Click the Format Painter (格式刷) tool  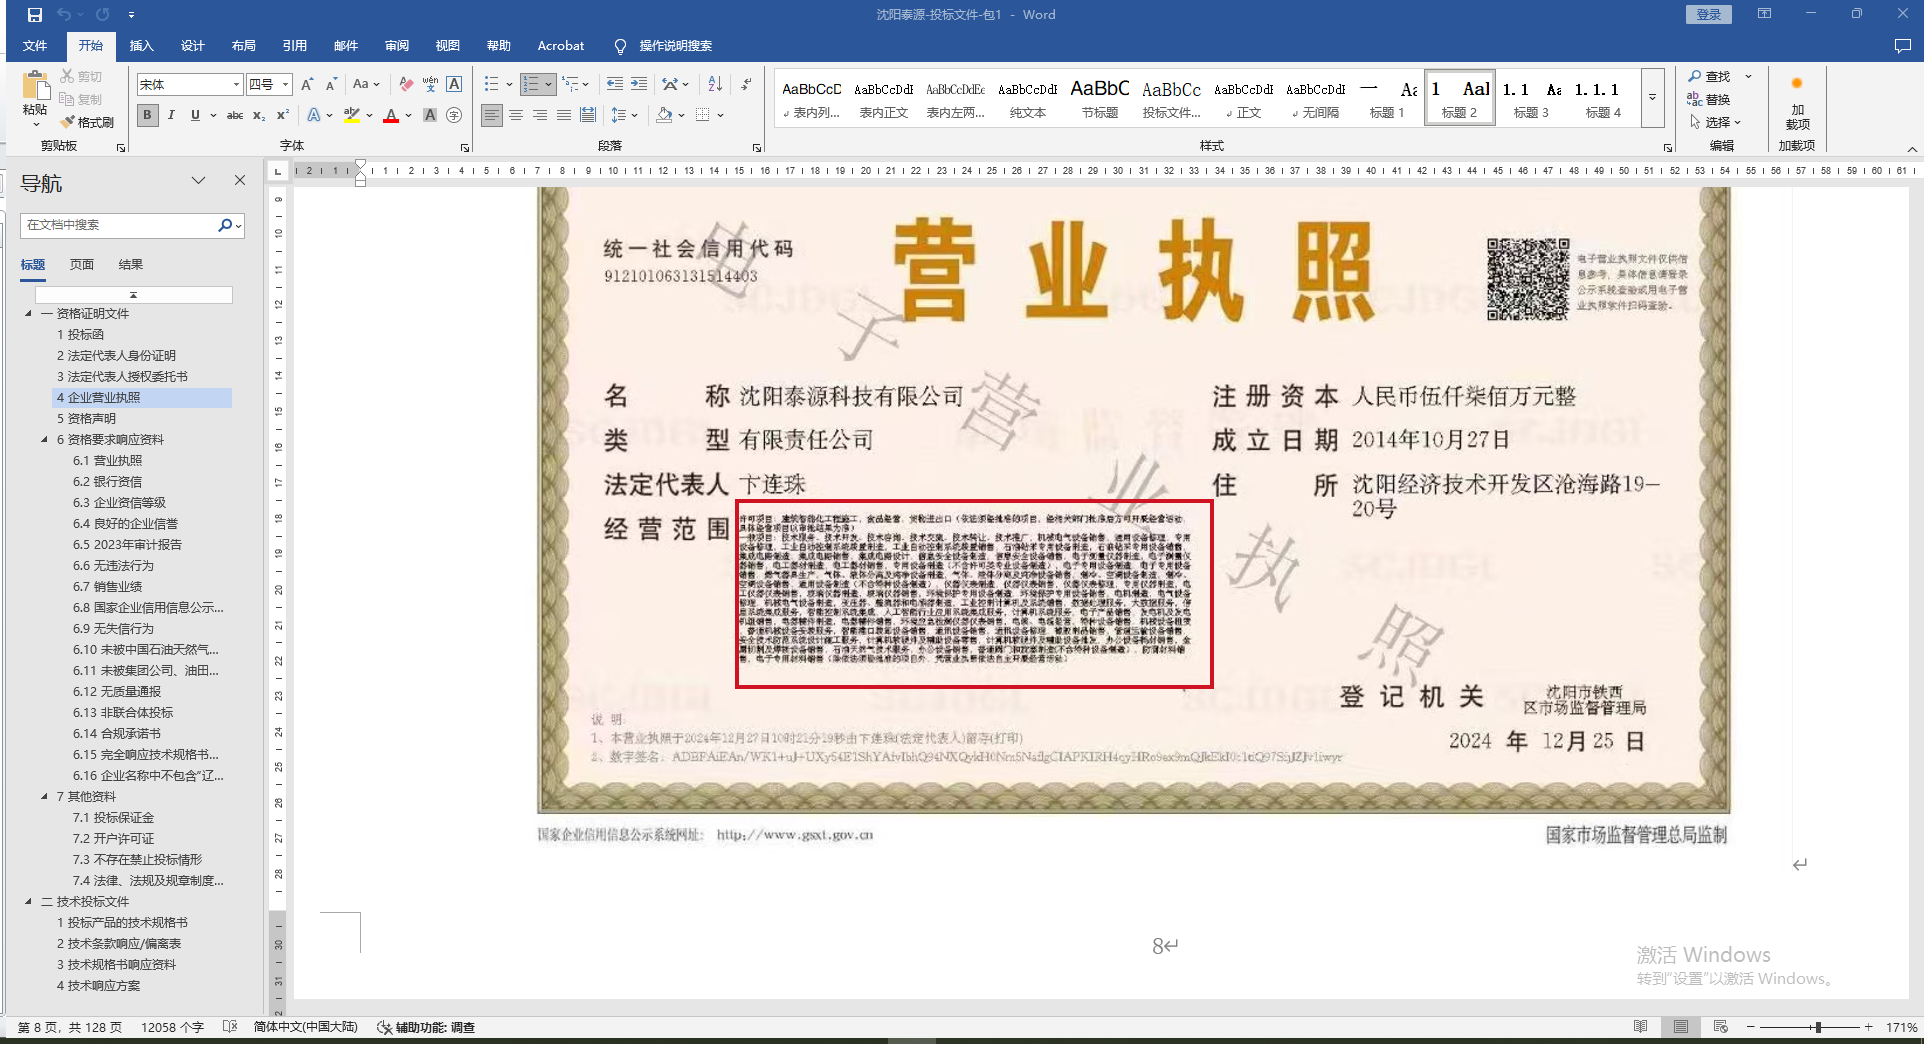click(x=88, y=122)
